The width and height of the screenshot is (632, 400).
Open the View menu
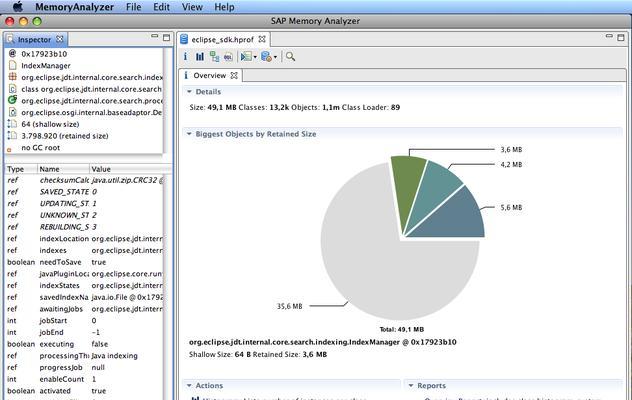click(192, 7)
